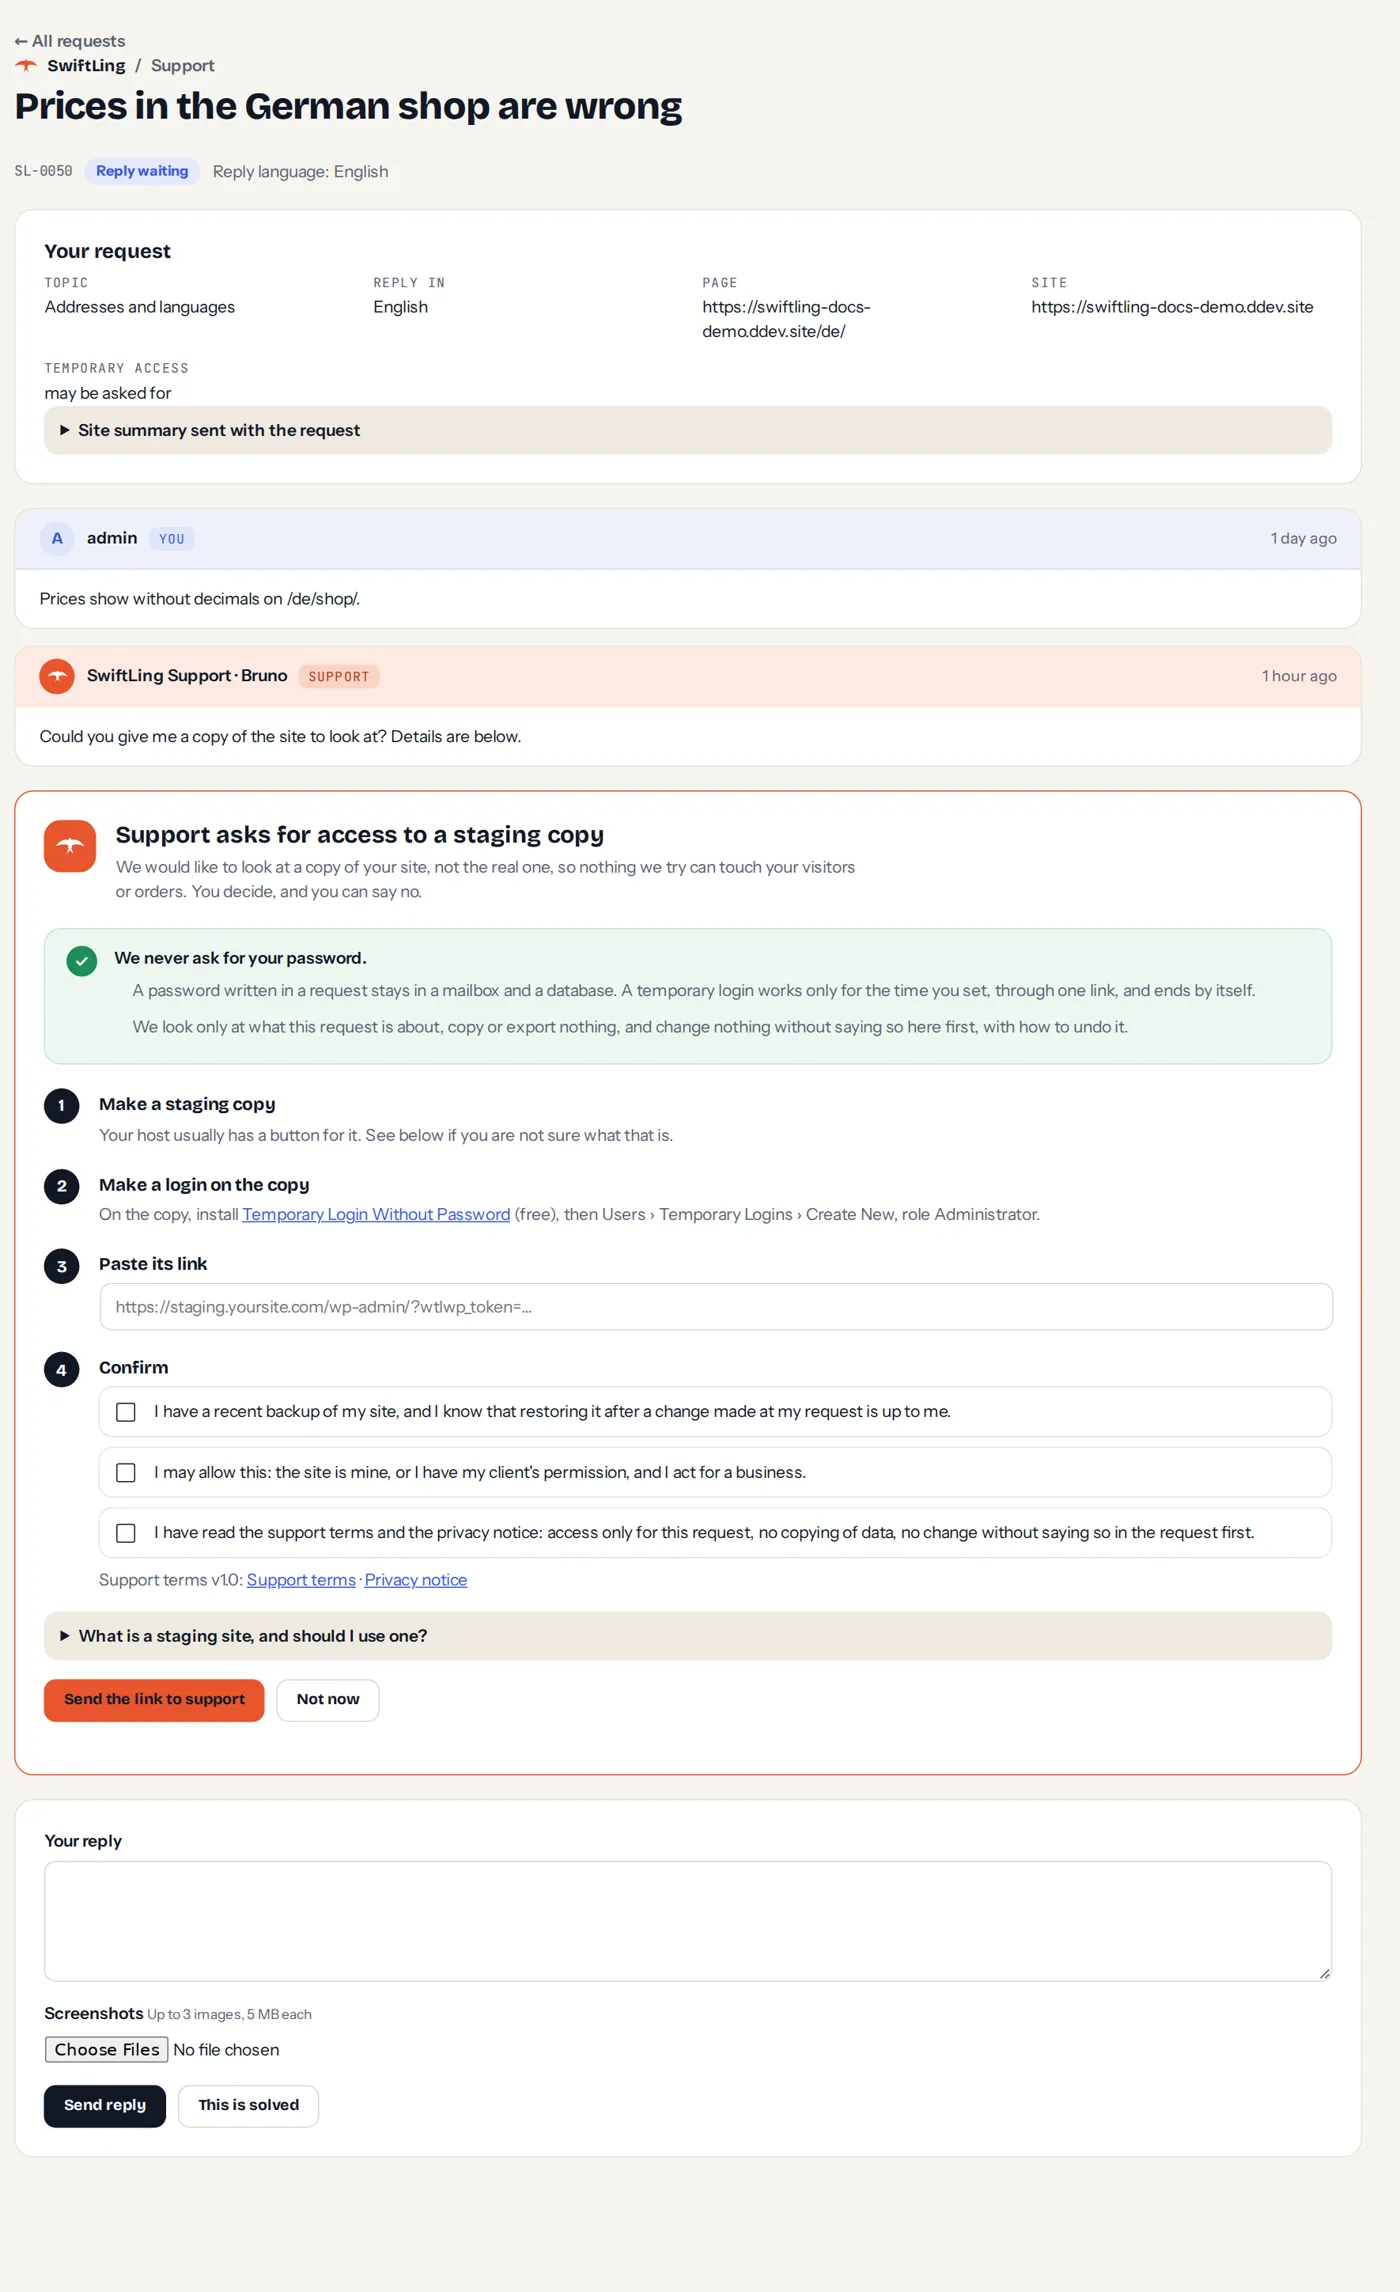Viewport: 1400px width, 2292px height.
Task: Click the green checkmark password notice icon
Action: (82, 961)
